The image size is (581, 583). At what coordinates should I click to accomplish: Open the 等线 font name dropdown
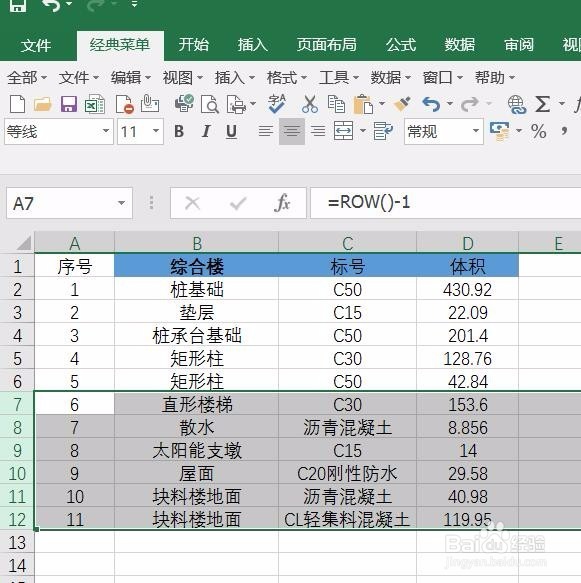[x=106, y=131]
